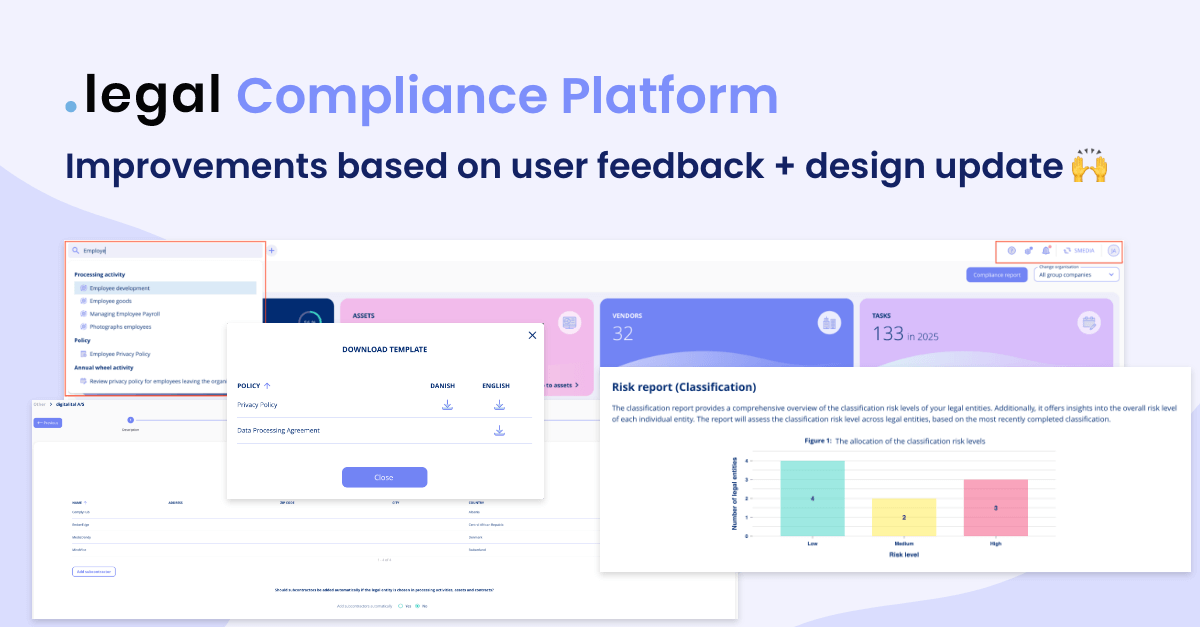Click 'Privacy Policy' row text in dialog
The height and width of the screenshot is (627, 1200).
point(257,405)
